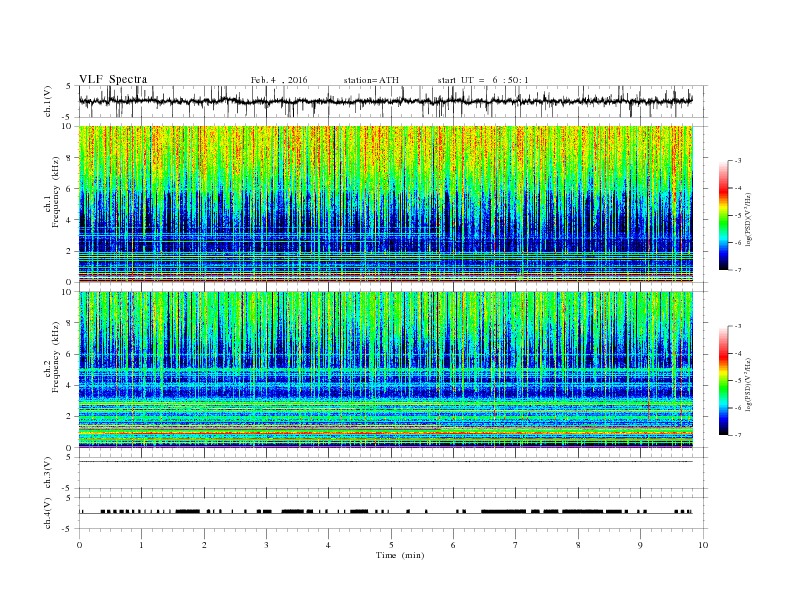
Task: Click the time axis tick label "5"
Action: coord(391,545)
